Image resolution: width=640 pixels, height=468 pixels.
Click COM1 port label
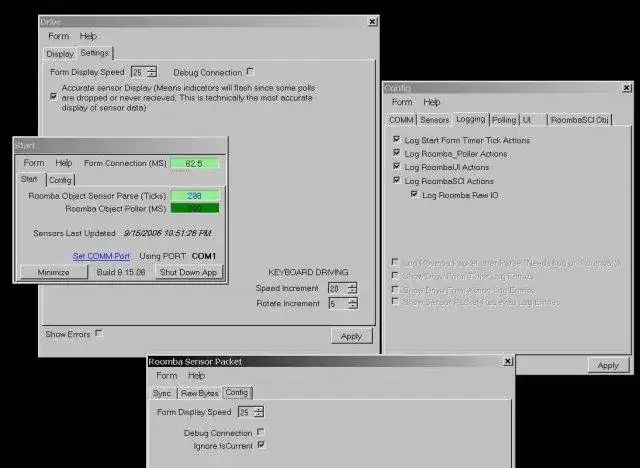coord(204,256)
